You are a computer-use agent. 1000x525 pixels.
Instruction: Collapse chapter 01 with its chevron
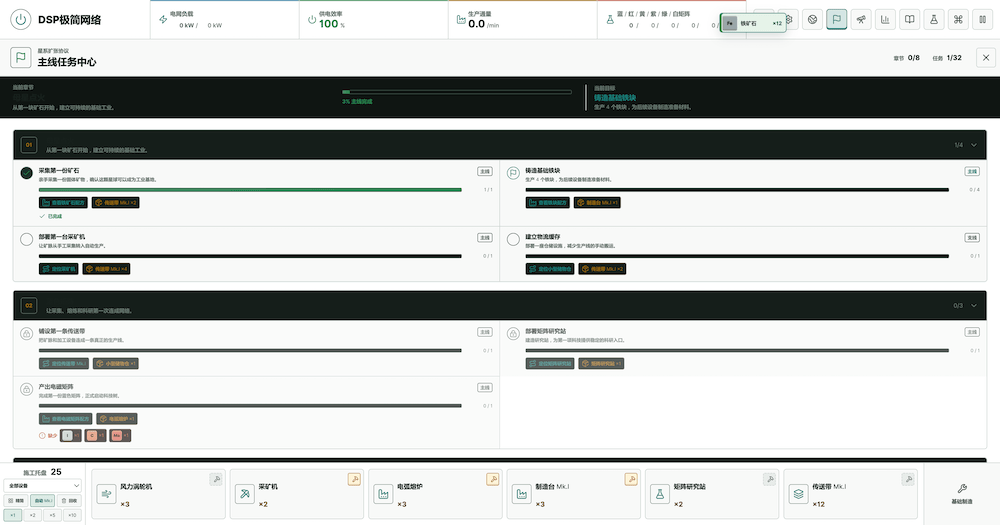click(974, 145)
